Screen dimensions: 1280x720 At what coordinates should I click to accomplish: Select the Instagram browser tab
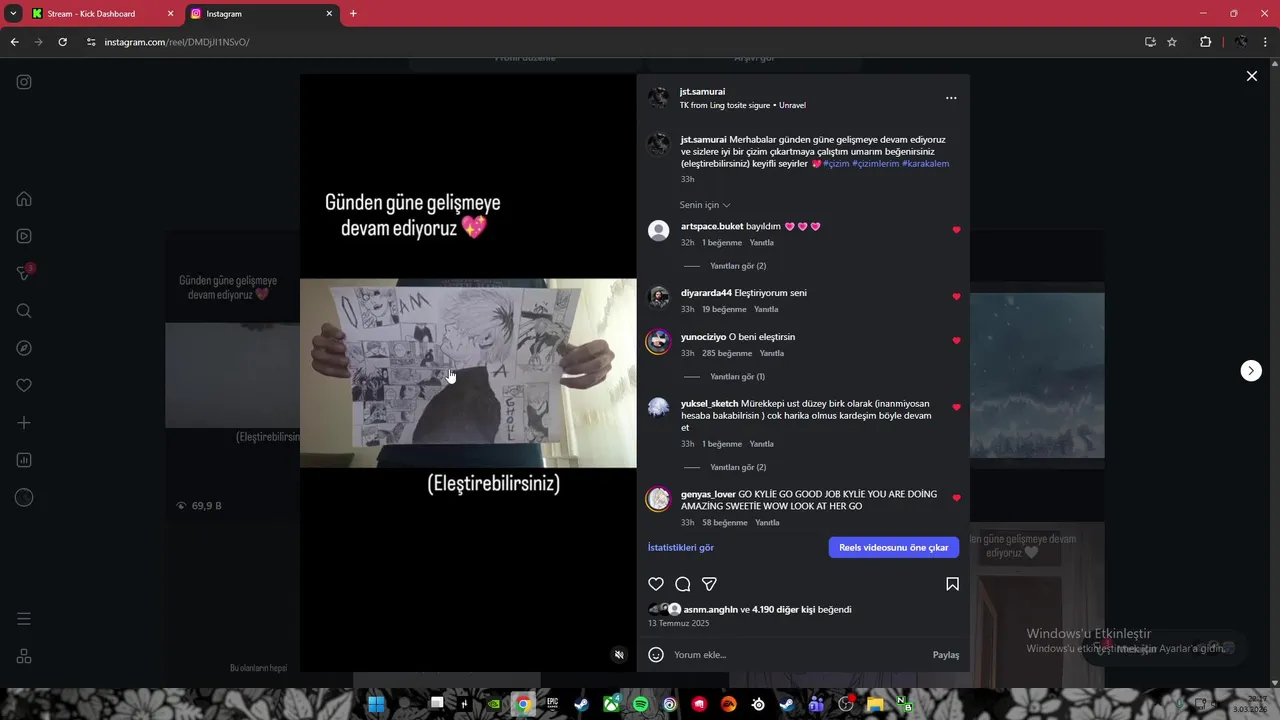coord(263,14)
